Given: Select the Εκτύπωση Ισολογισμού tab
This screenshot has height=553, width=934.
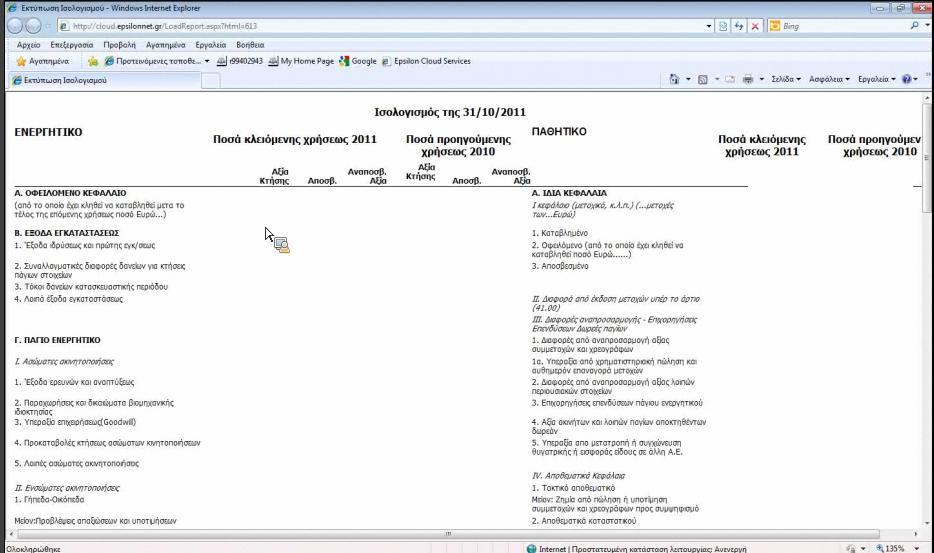Looking at the screenshot, I should pos(104,80).
